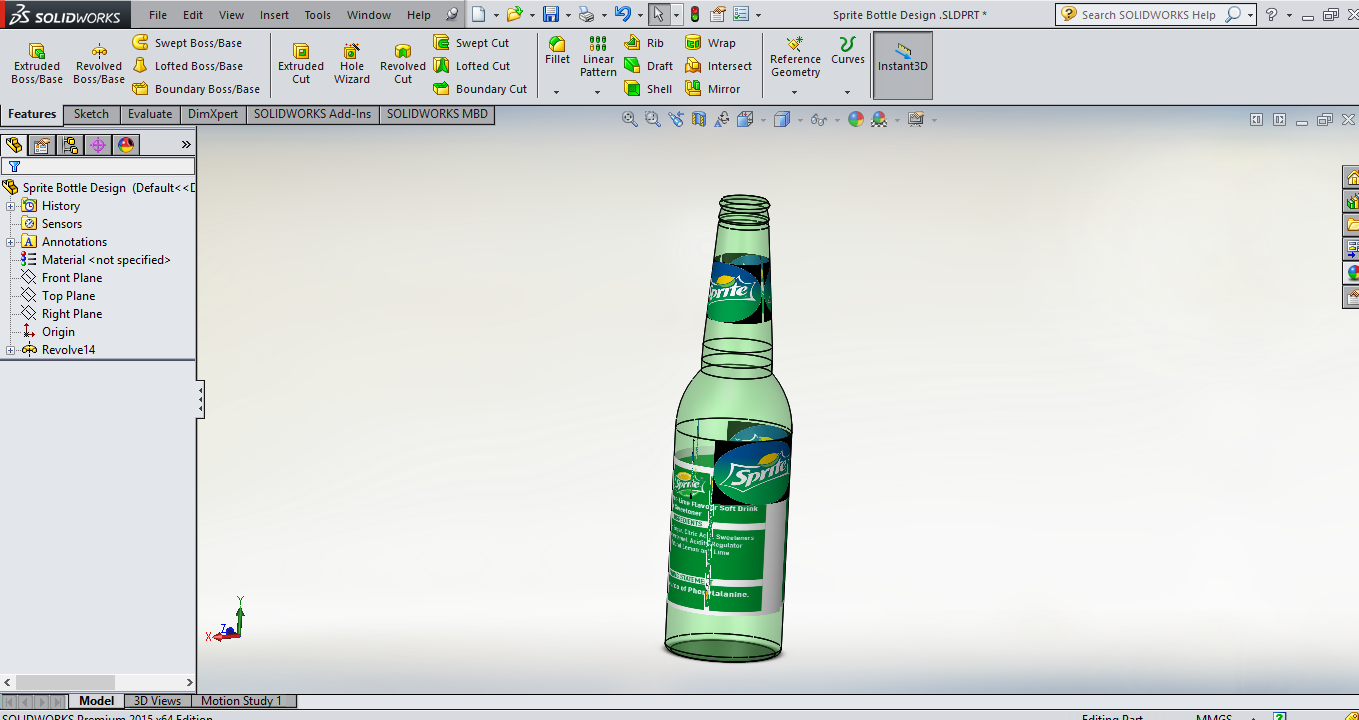Click the Previous View icon
Viewport: 1359px width, 720px height.
(x=676, y=119)
